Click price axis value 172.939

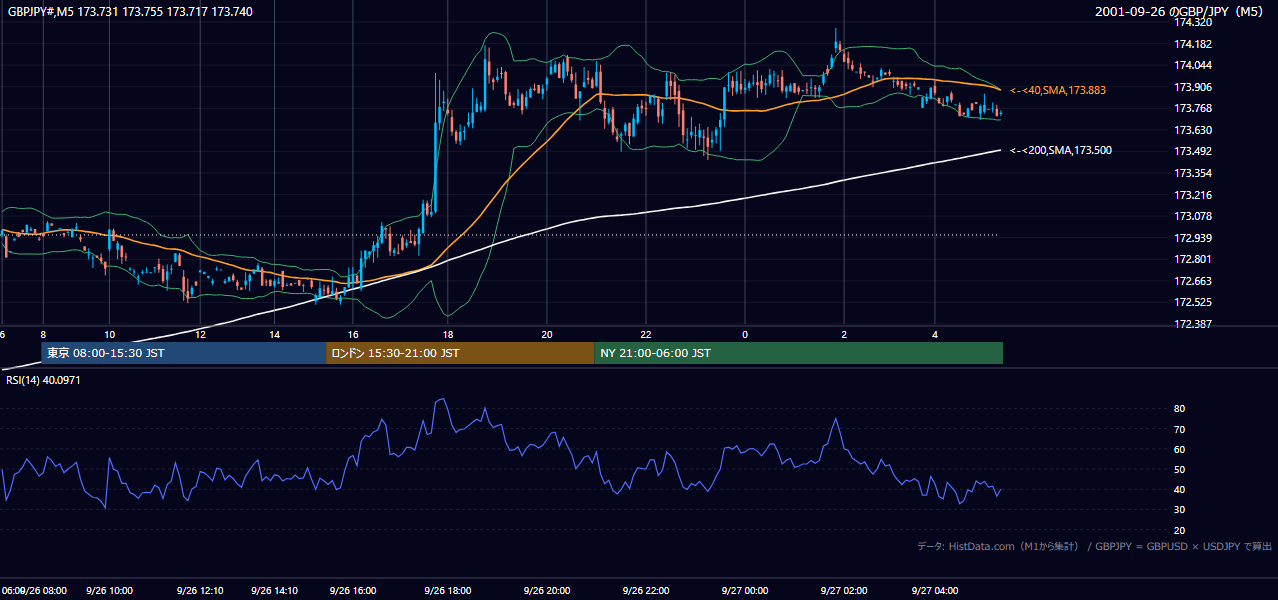(x=1193, y=238)
